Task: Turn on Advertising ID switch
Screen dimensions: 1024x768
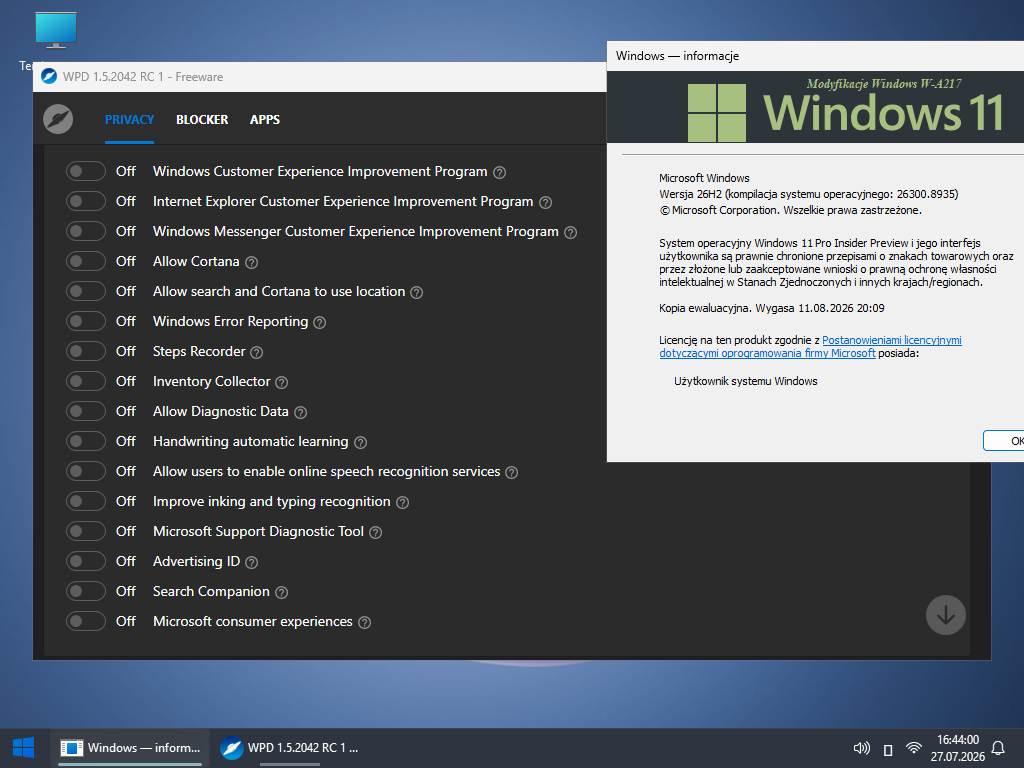Action: 86,561
